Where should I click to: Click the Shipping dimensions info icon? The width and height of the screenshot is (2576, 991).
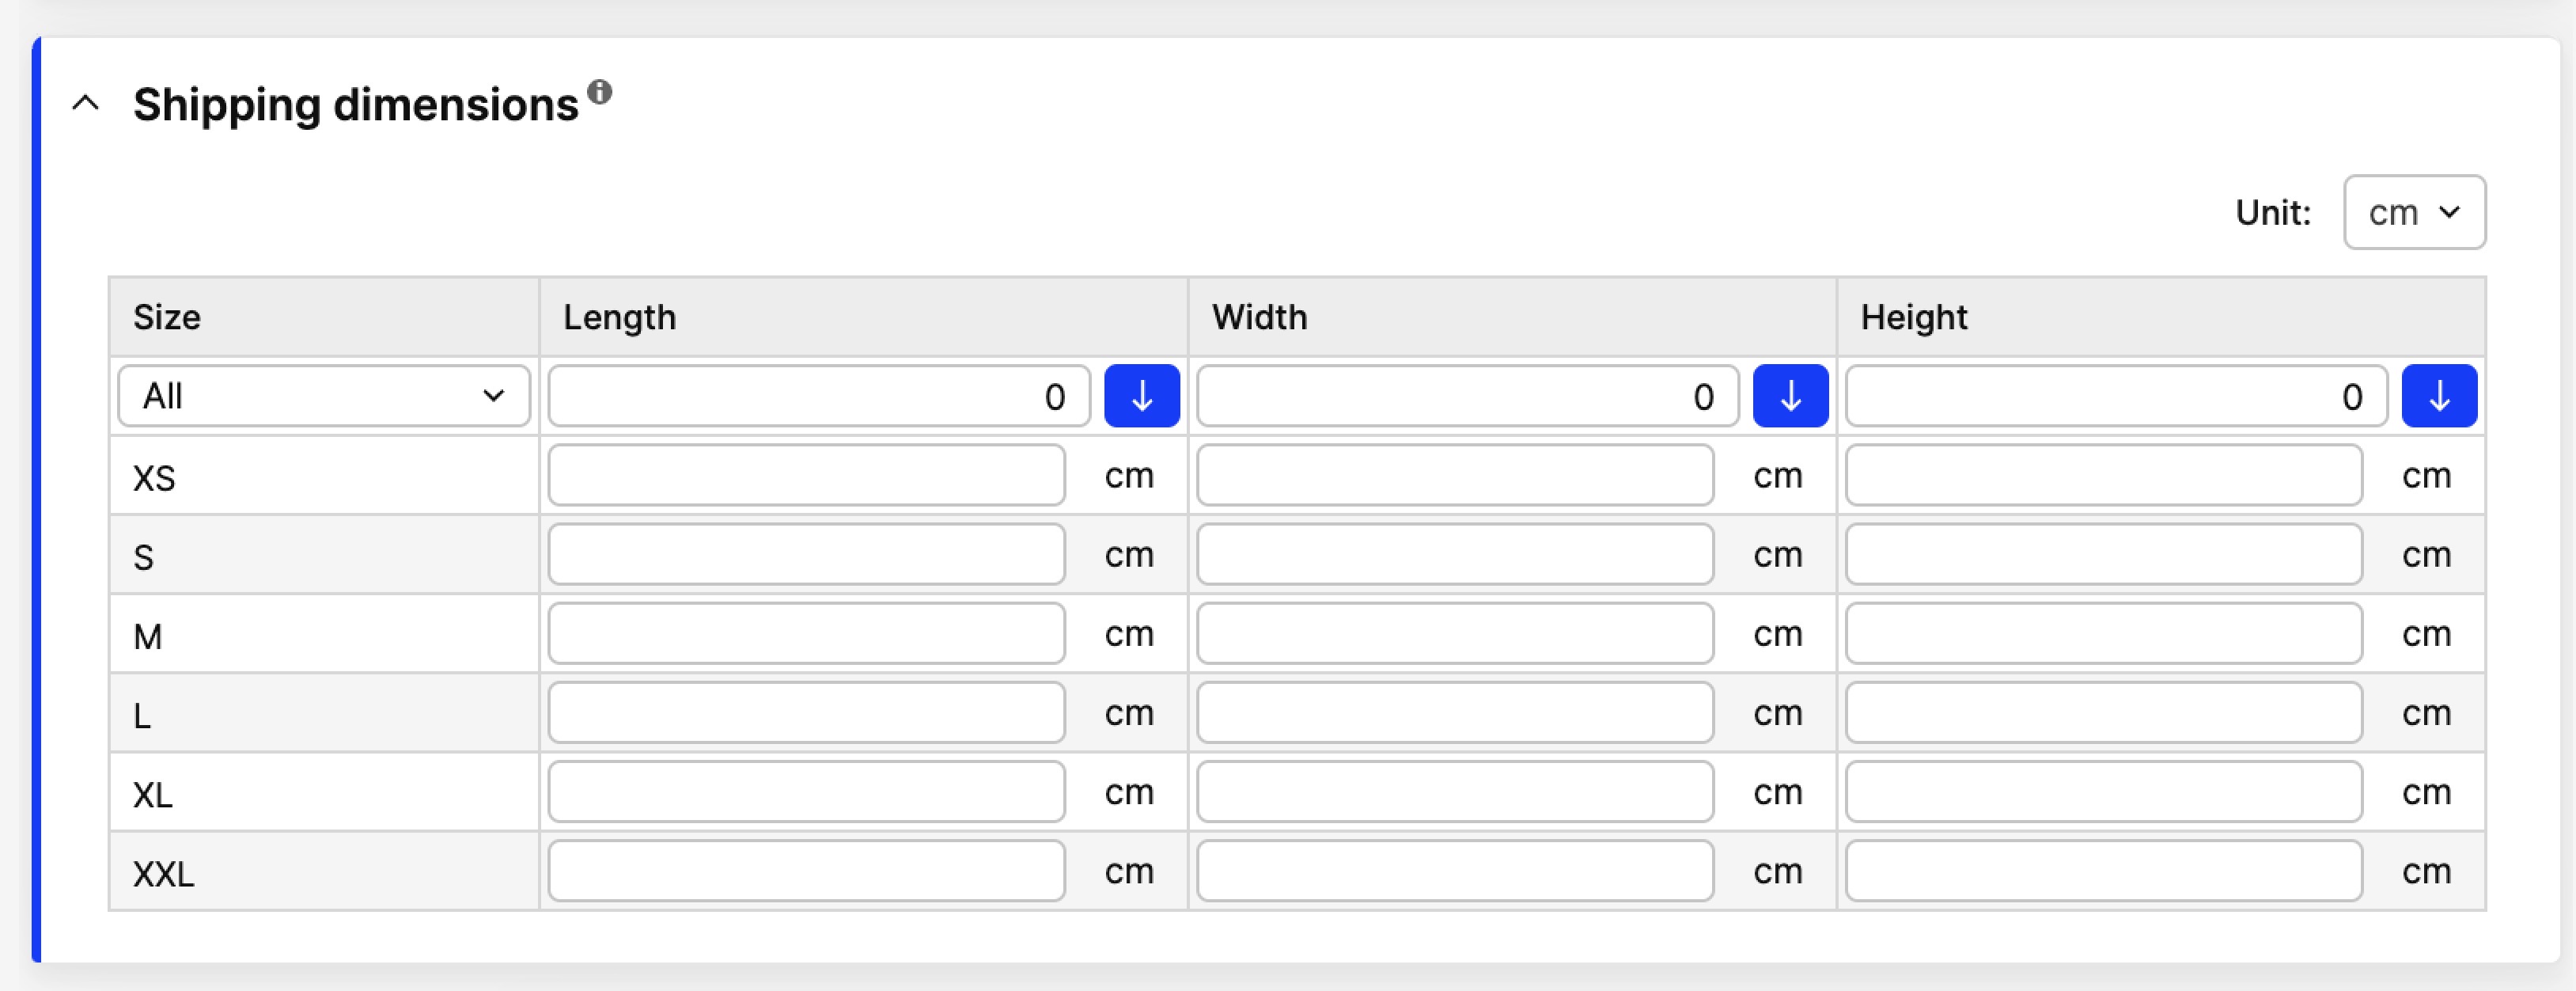pos(600,92)
